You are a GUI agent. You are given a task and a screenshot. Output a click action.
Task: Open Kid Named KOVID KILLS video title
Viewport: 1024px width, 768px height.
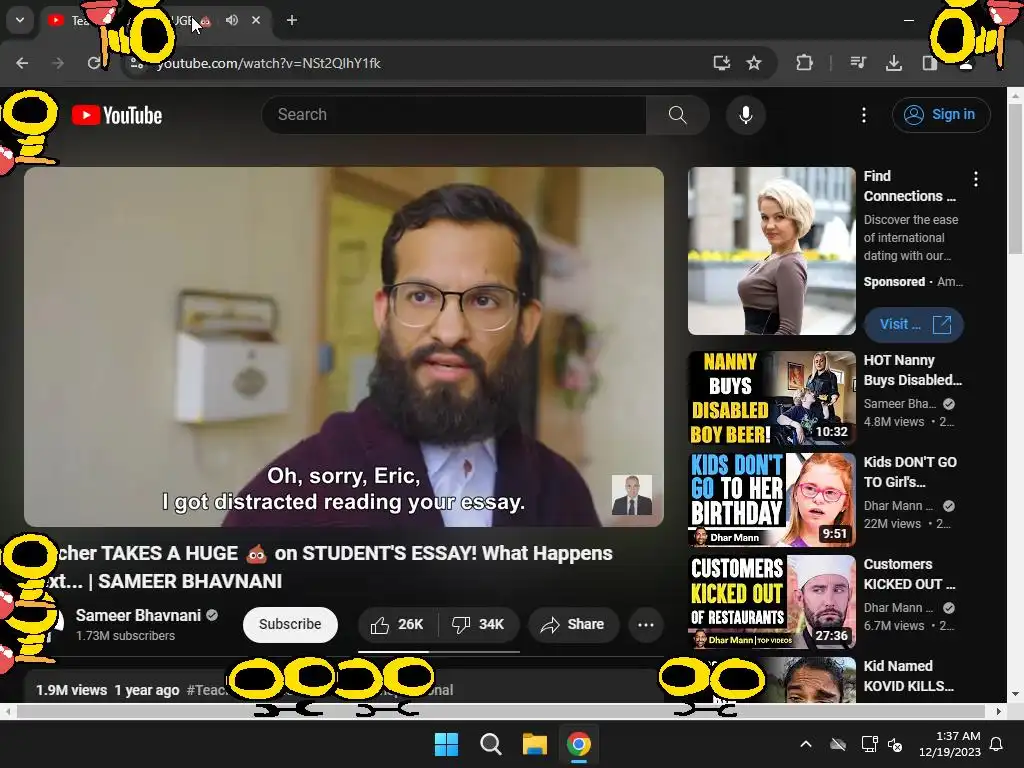tap(908, 676)
